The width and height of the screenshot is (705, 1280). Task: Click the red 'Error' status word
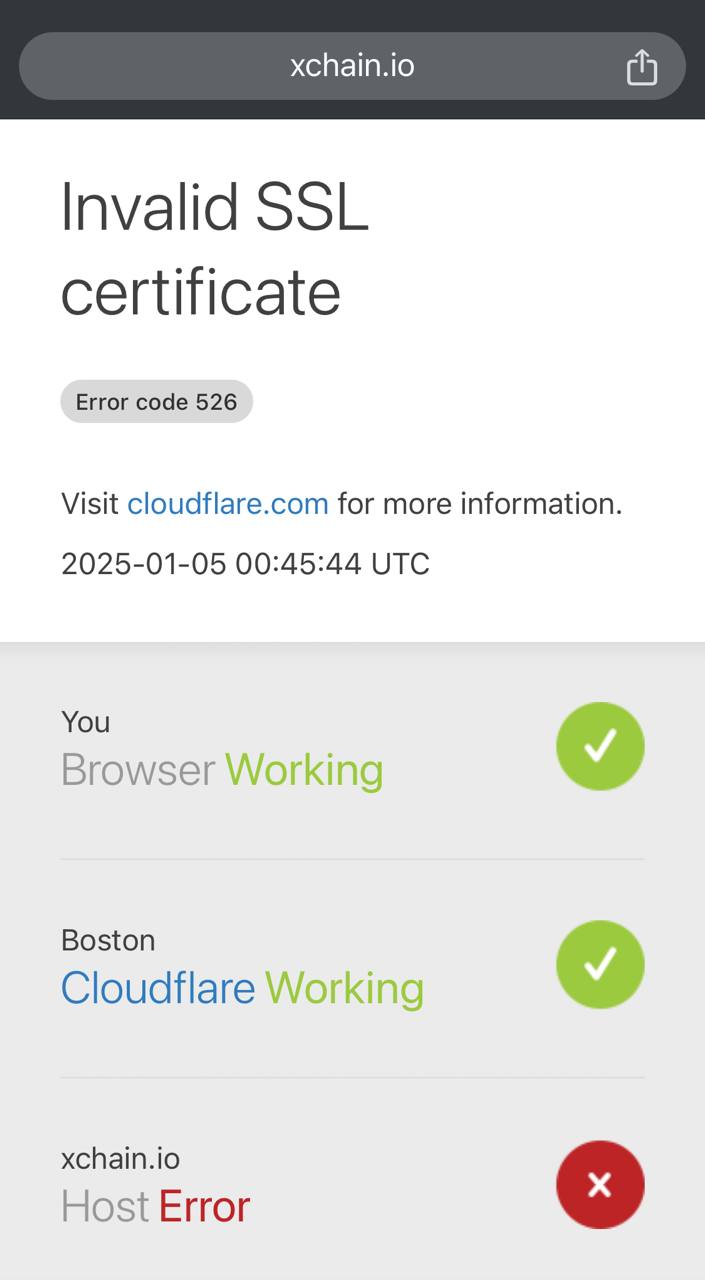[204, 1207]
